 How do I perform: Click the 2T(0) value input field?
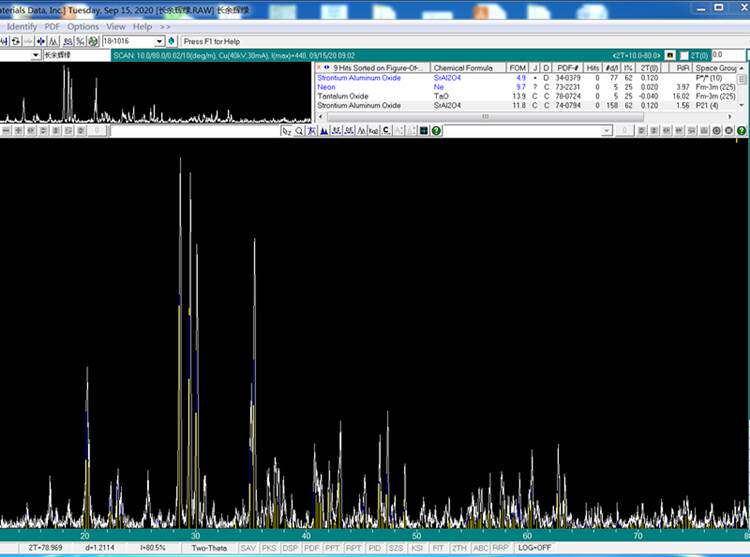[x=728, y=55]
